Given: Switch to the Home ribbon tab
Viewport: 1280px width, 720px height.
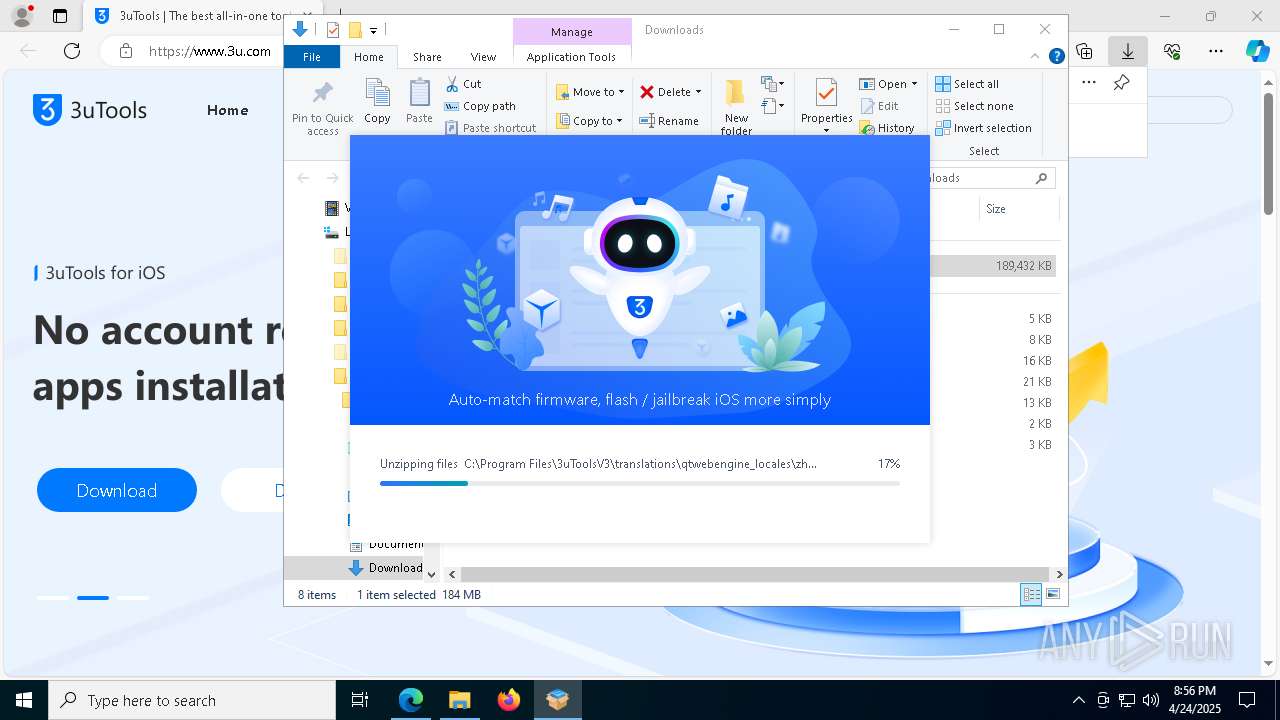Looking at the screenshot, I should click(x=368, y=57).
